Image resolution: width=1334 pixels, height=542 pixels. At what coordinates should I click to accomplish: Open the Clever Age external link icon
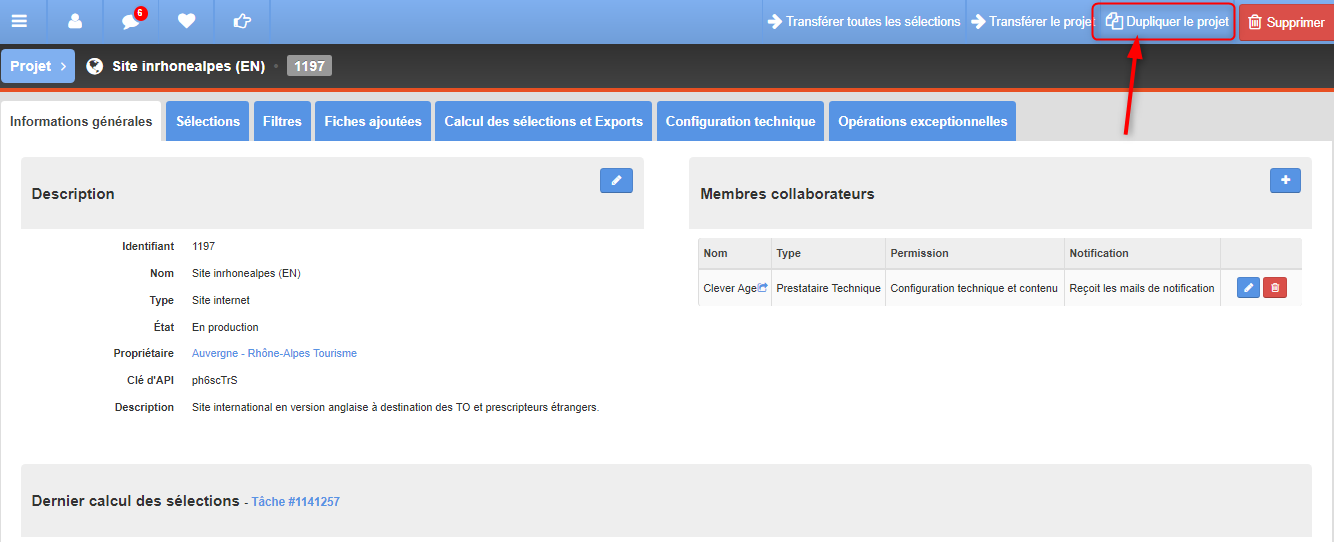(x=763, y=288)
